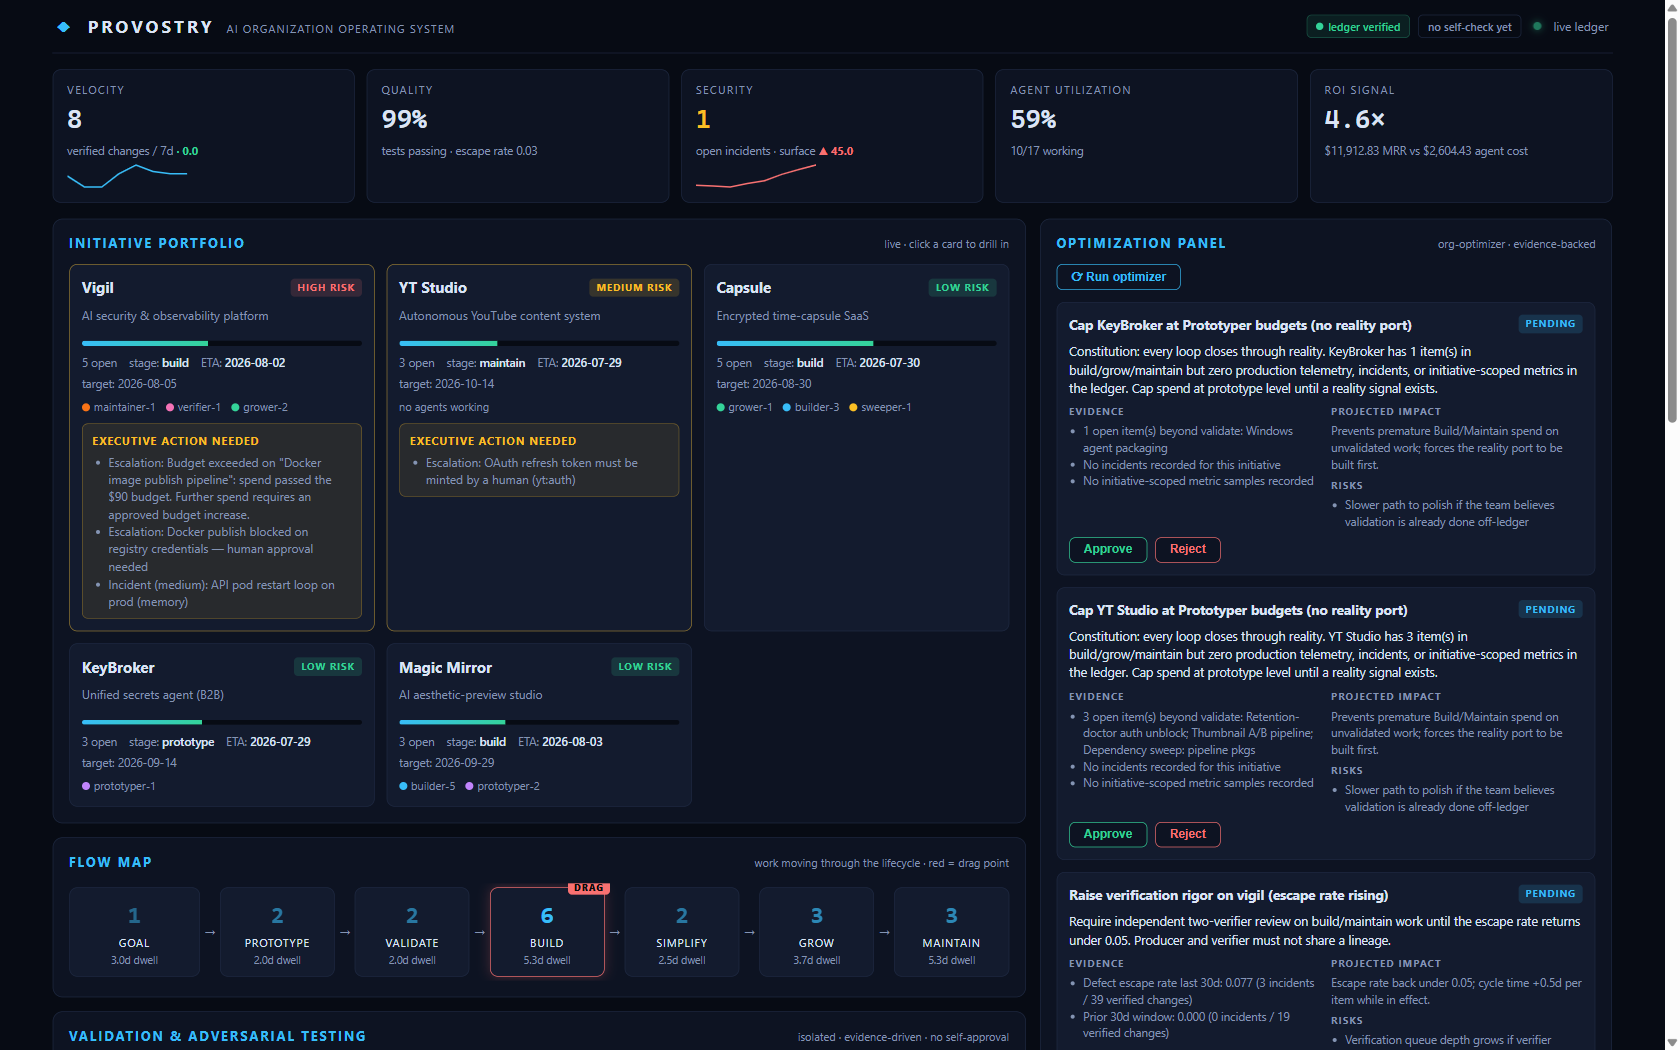This screenshot has width=1680, height=1050.
Task: Click the Velocity sparkline chart
Action: click(127, 176)
